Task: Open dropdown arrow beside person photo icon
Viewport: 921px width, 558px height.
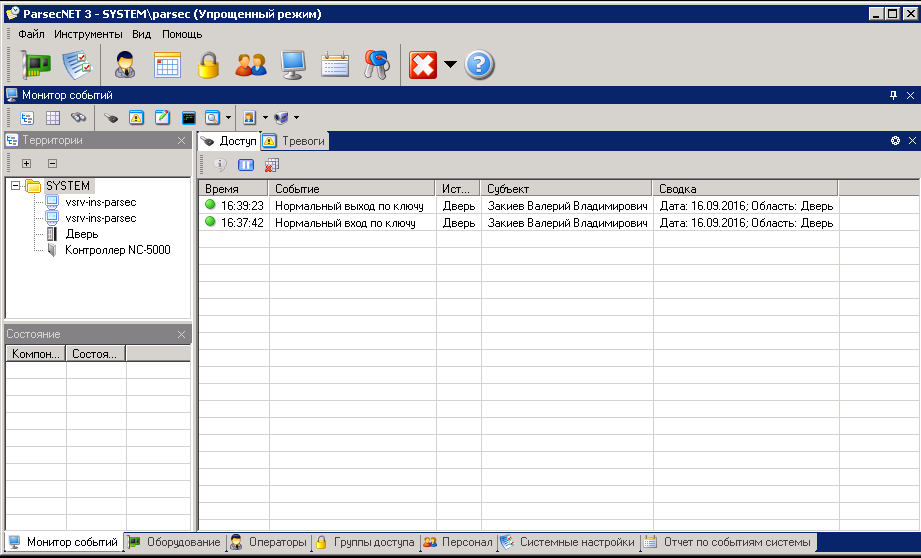Action: (265, 118)
